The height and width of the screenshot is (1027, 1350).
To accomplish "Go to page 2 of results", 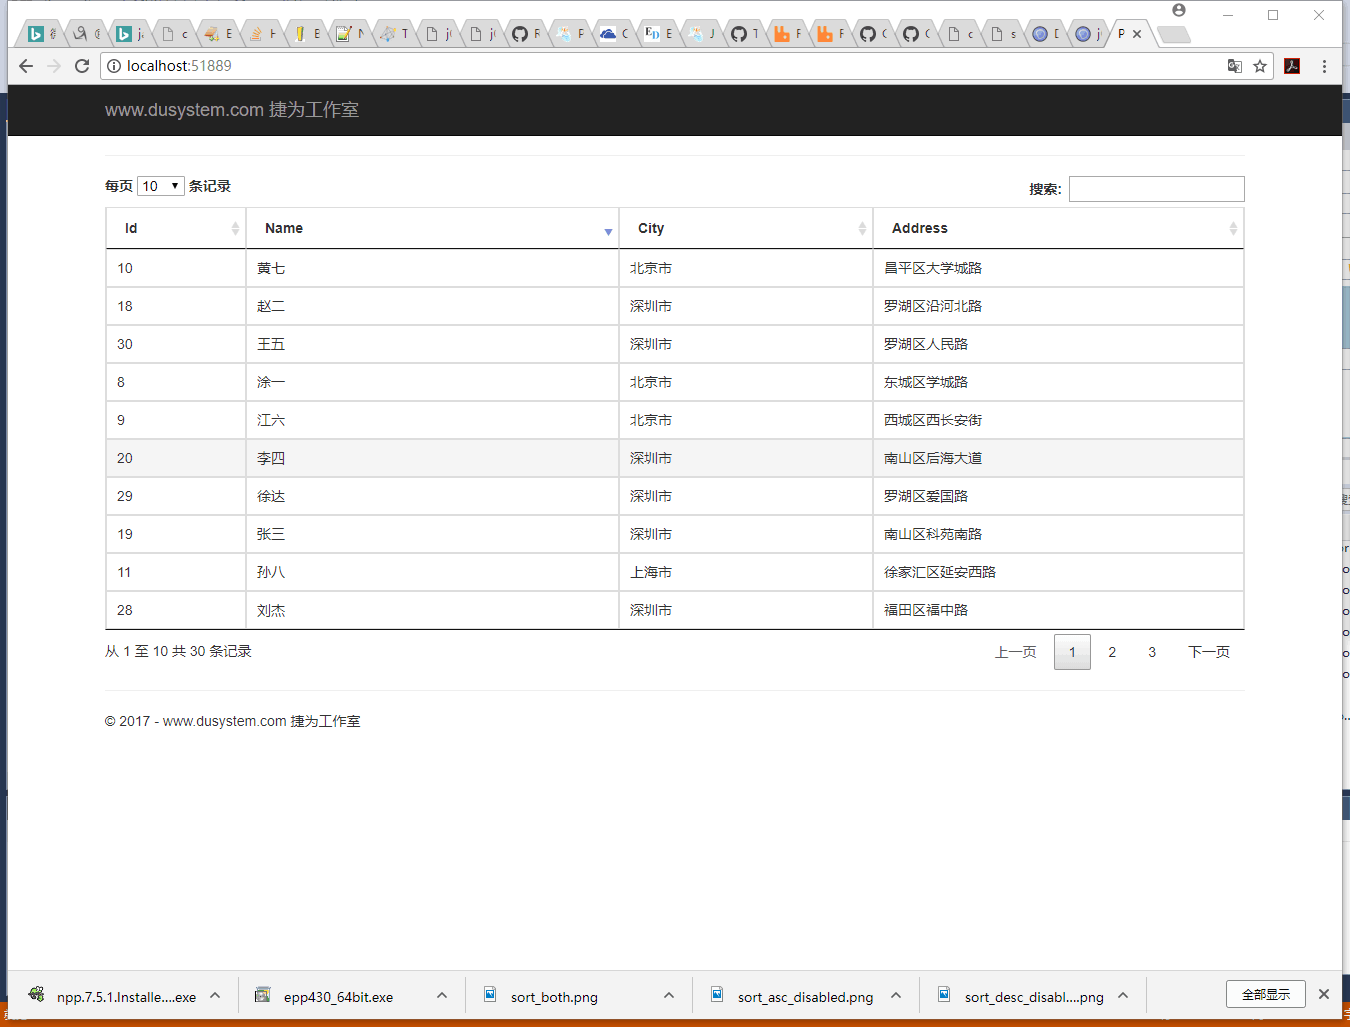I will (1112, 652).
